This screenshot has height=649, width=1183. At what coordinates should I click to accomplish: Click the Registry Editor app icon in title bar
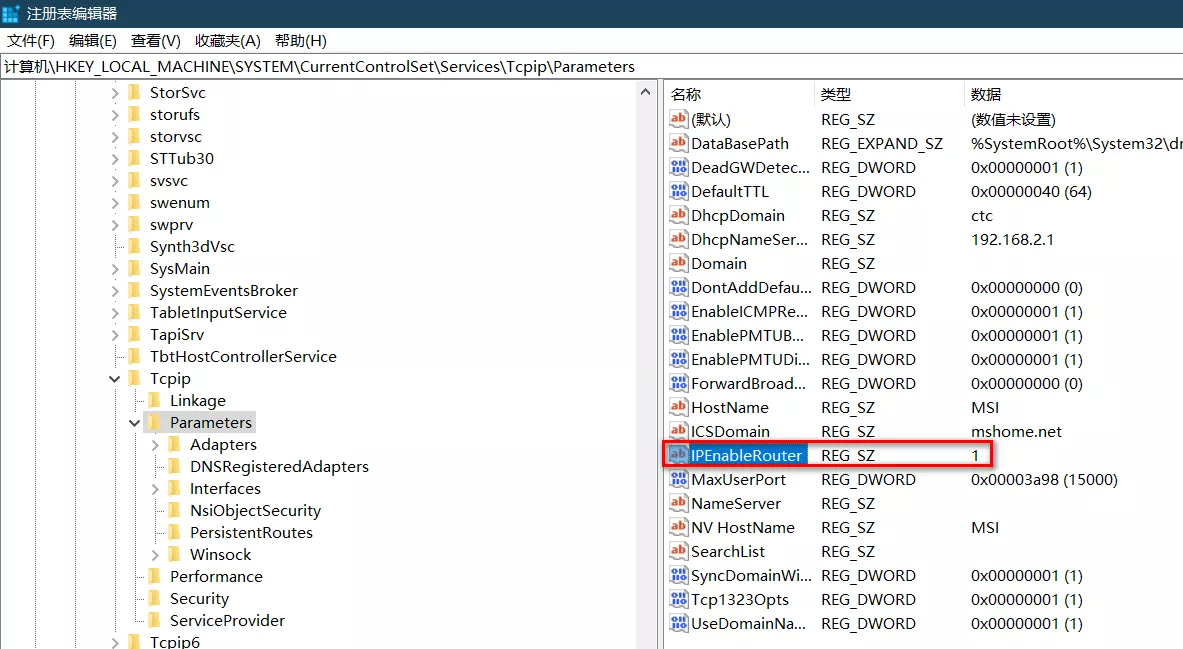coord(12,13)
